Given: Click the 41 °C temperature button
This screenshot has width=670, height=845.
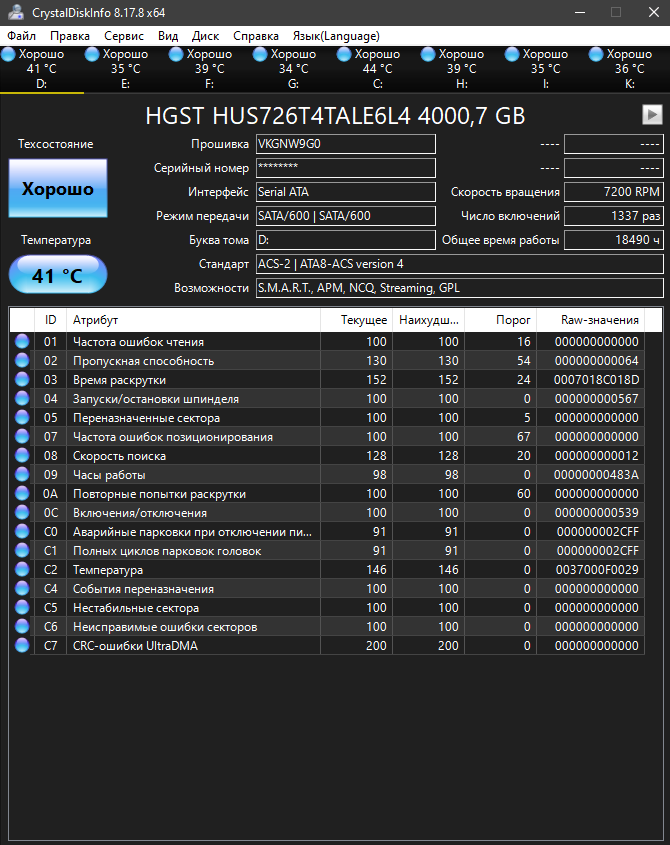Looking at the screenshot, I should point(58,275).
